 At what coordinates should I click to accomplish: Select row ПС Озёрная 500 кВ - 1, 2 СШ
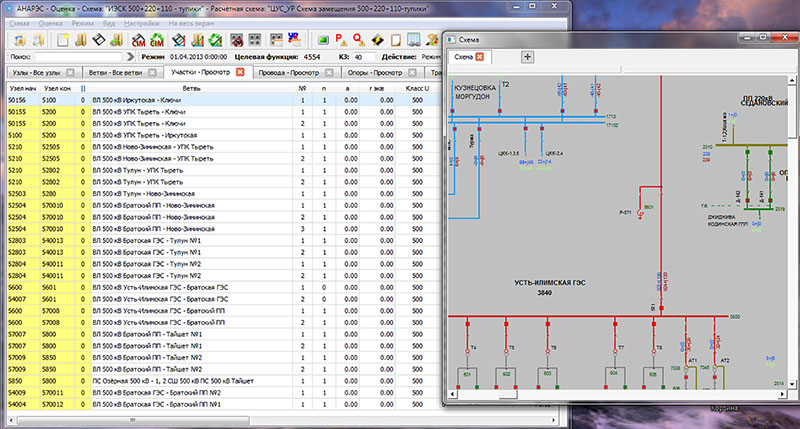(x=223, y=381)
